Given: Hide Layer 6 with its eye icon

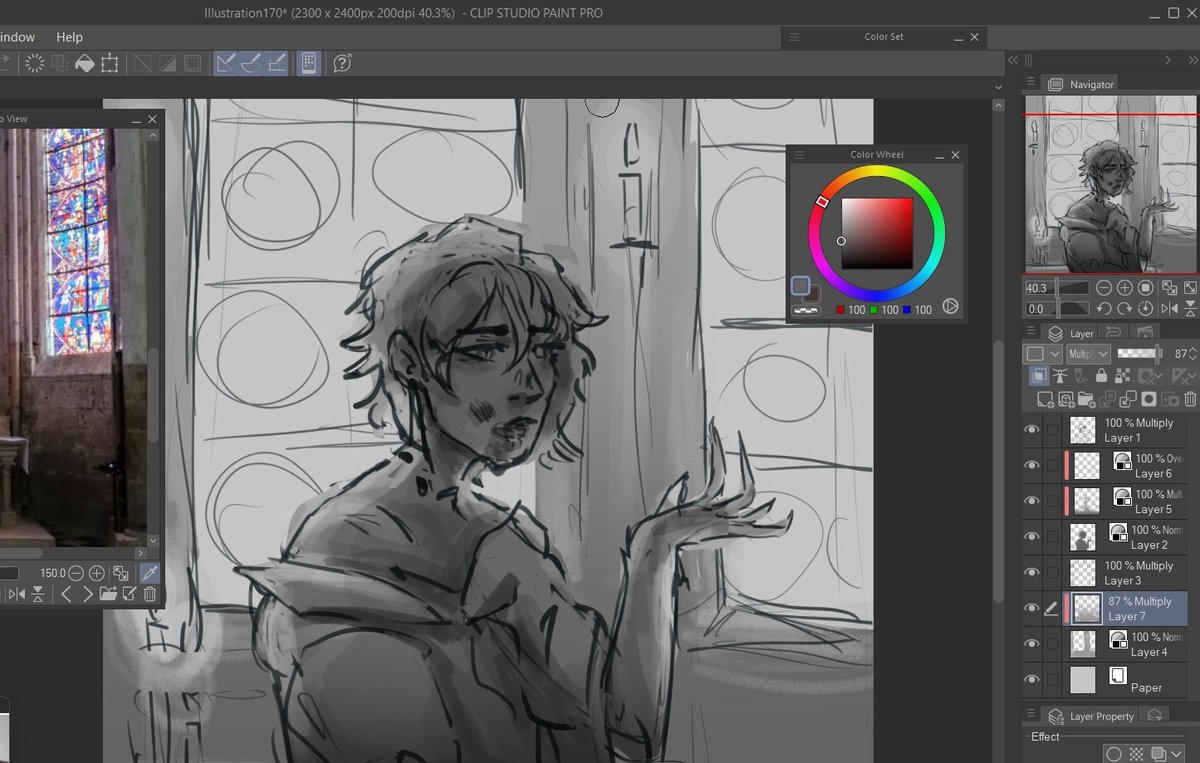Looking at the screenshot, I should pos(1032,466).
